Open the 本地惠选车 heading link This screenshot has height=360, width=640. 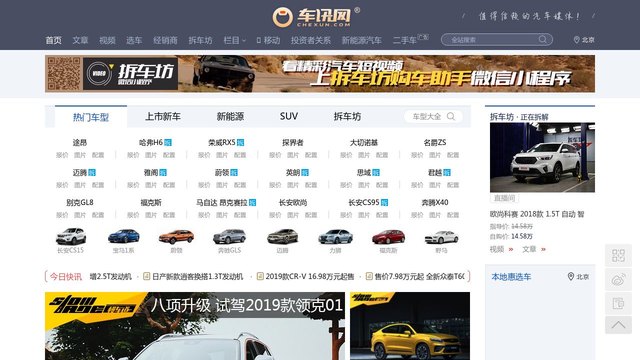click(511, 277)
